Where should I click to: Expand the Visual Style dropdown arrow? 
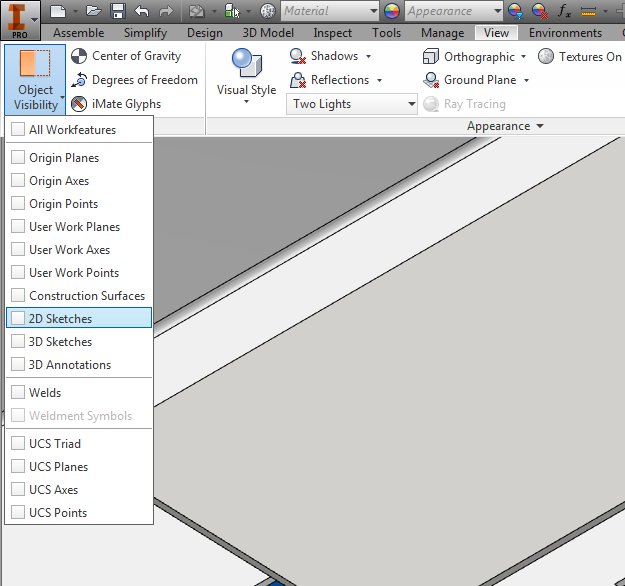(x=246, y=102)
